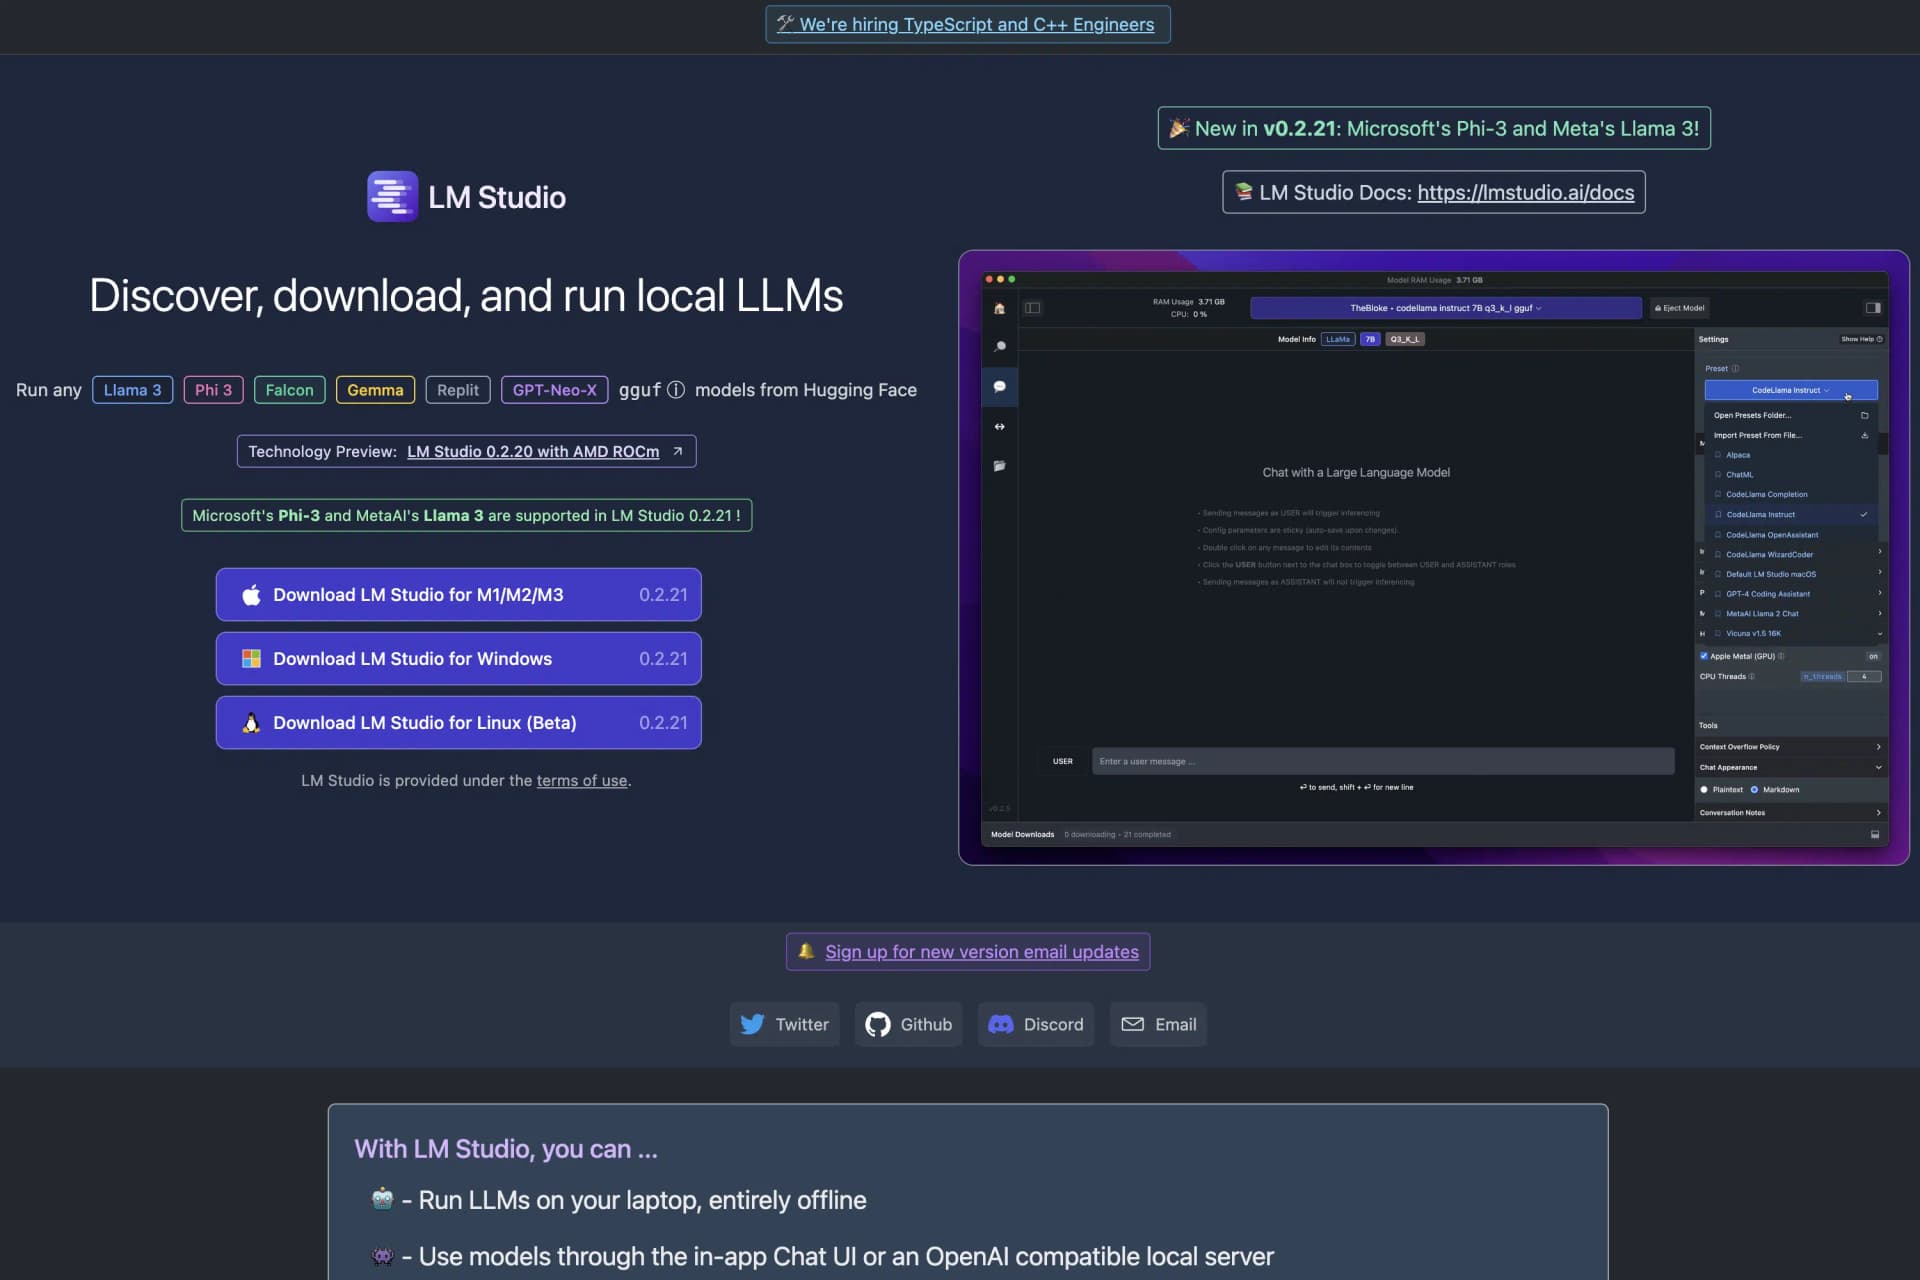Open the CodeLlama Instruct preset dropdown
Viewport: 1920px width, 1280px height.
point(1789,390)
